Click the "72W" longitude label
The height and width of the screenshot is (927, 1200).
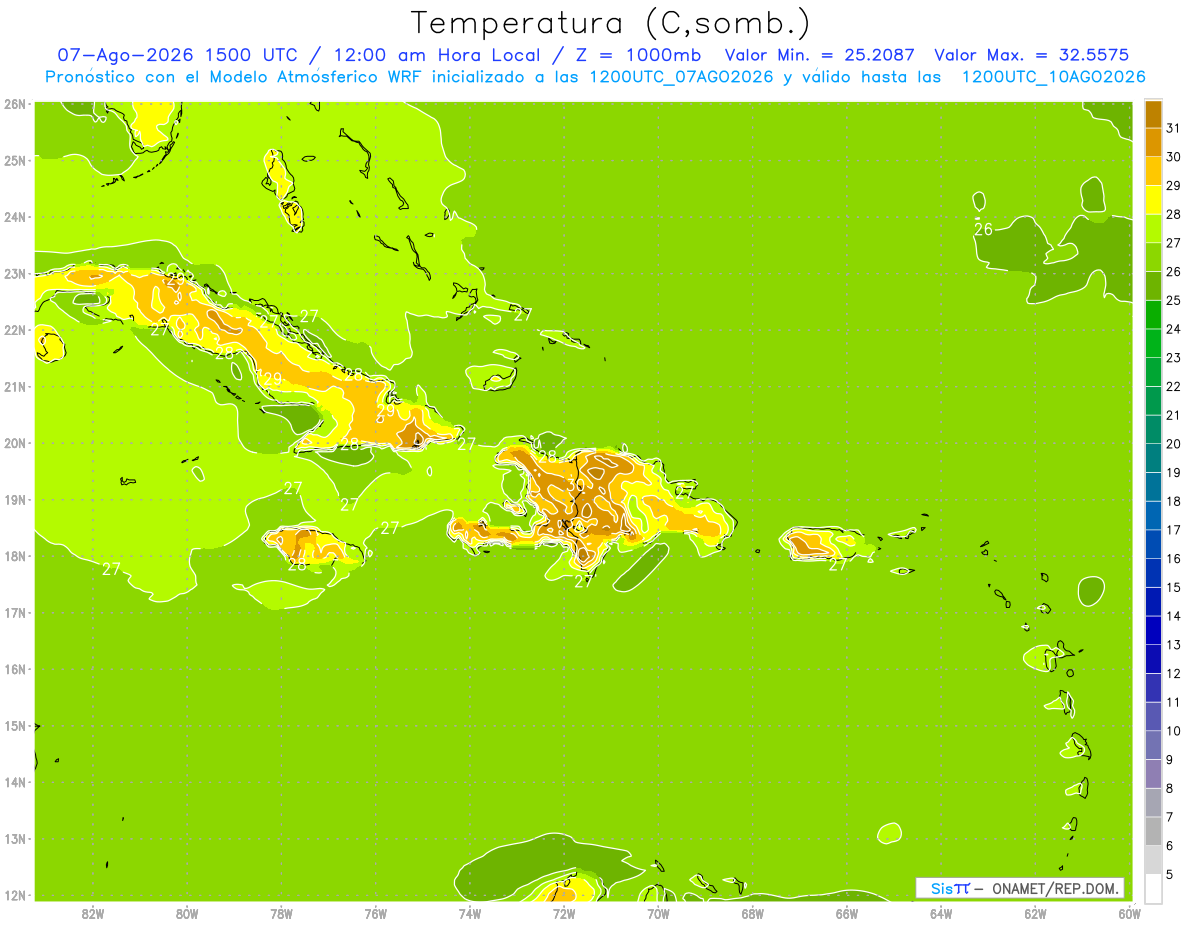click(x=564, y=913)
